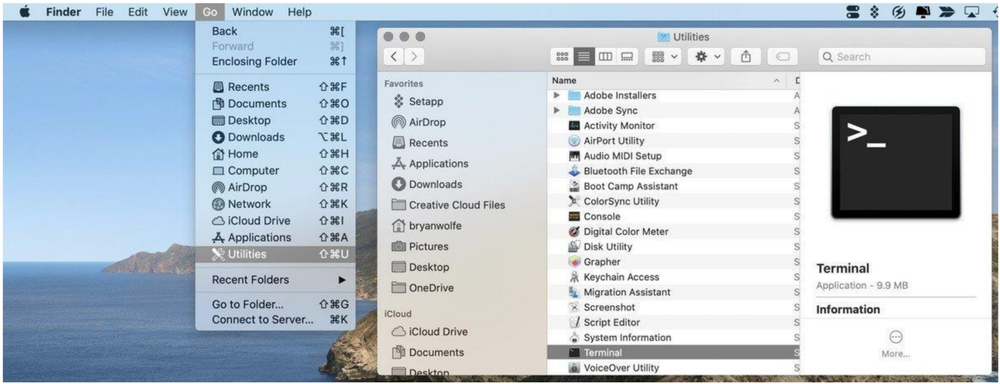Viewport: 1000px width, 384px height.
Task: Click the More... button in preview
Action: tap(895, 344)
